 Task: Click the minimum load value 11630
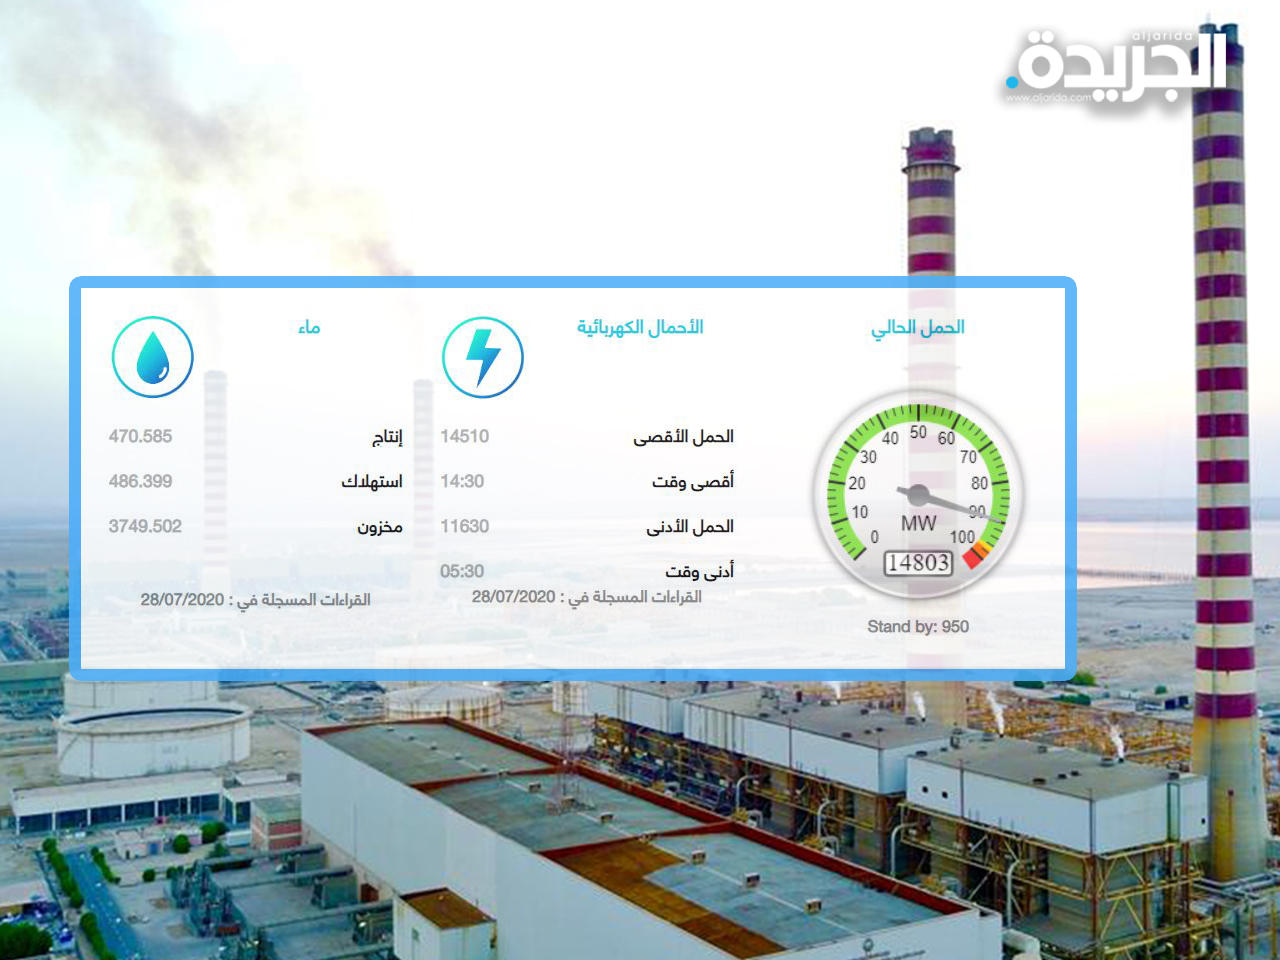(465, 527)
